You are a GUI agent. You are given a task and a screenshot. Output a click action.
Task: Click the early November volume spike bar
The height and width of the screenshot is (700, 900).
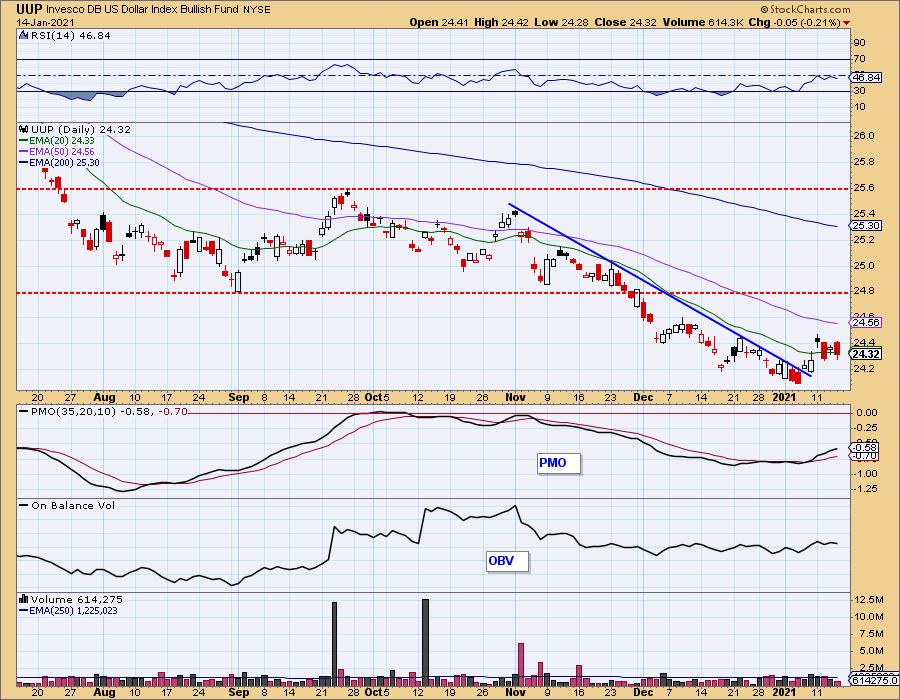[521, 664]
